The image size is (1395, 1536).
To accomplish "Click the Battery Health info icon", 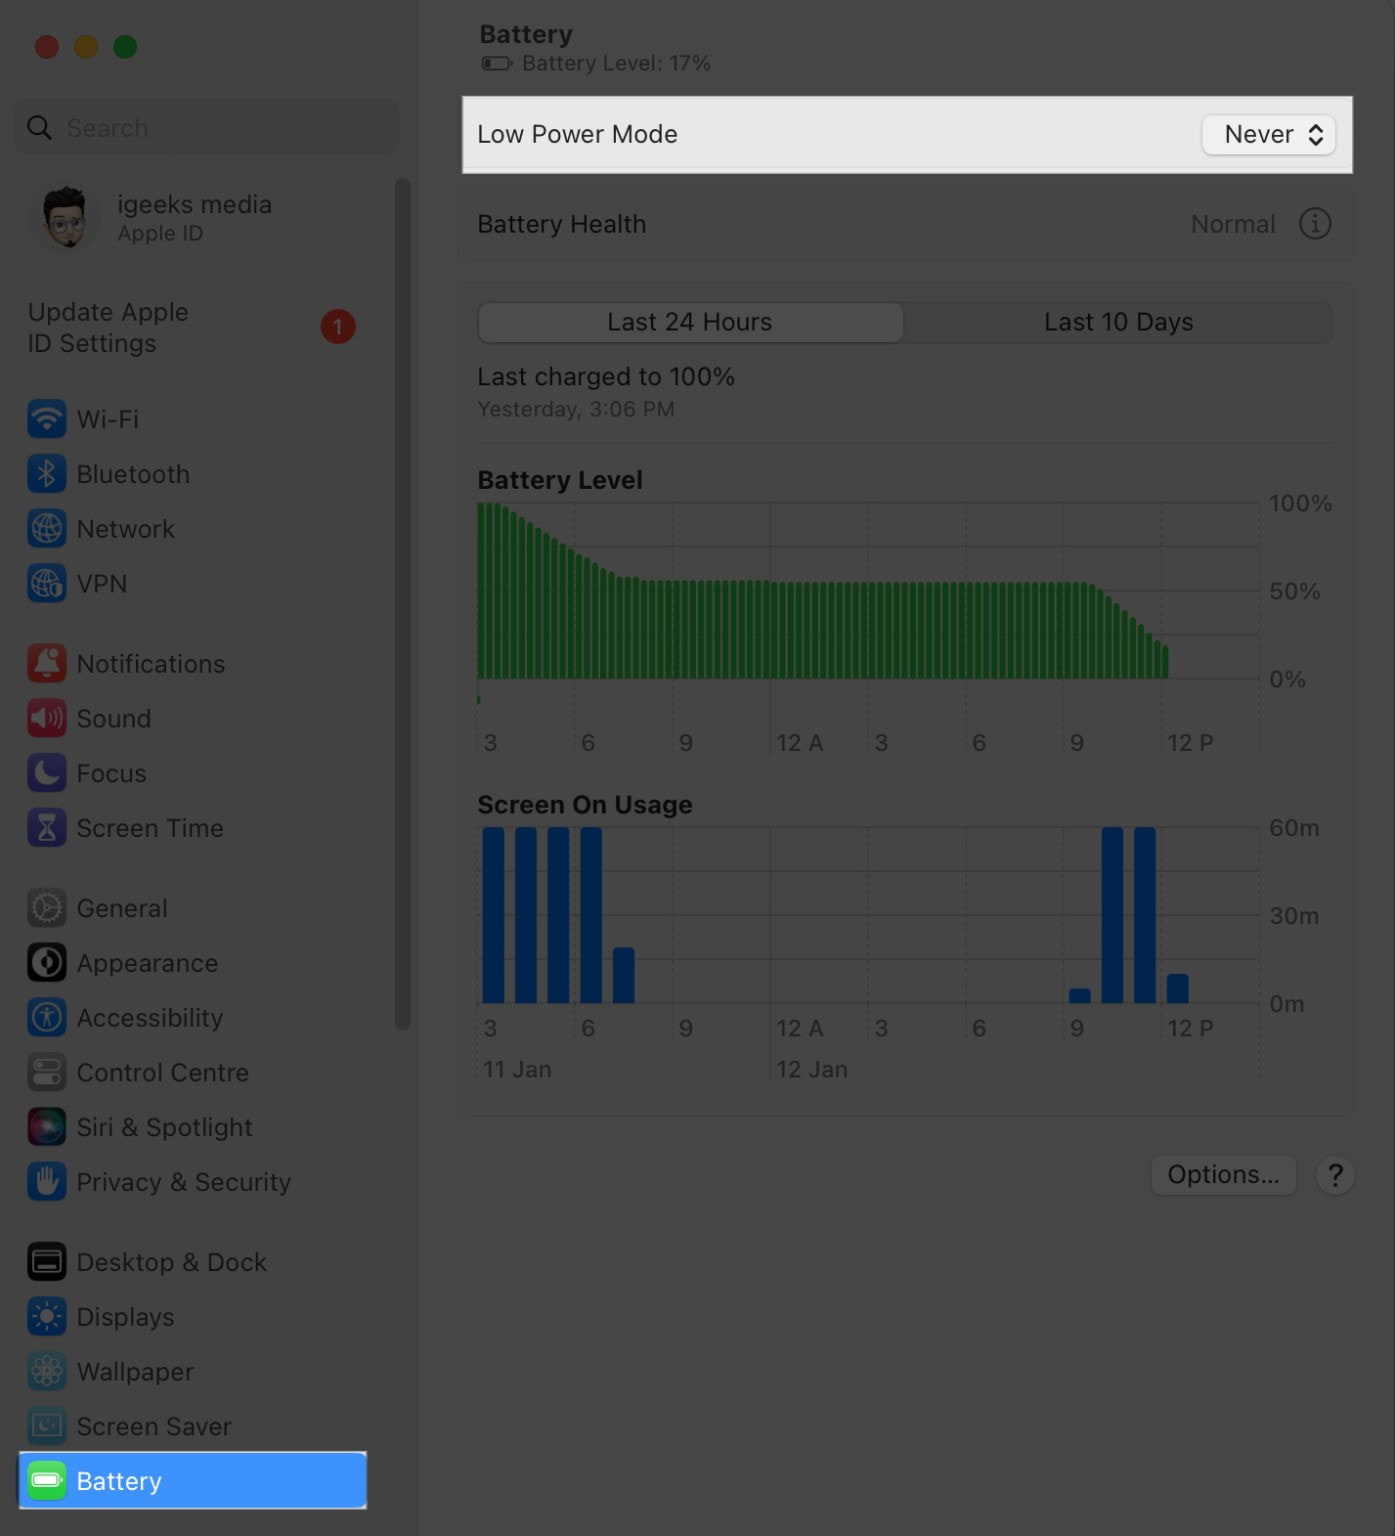I will tap(1314, 224).
